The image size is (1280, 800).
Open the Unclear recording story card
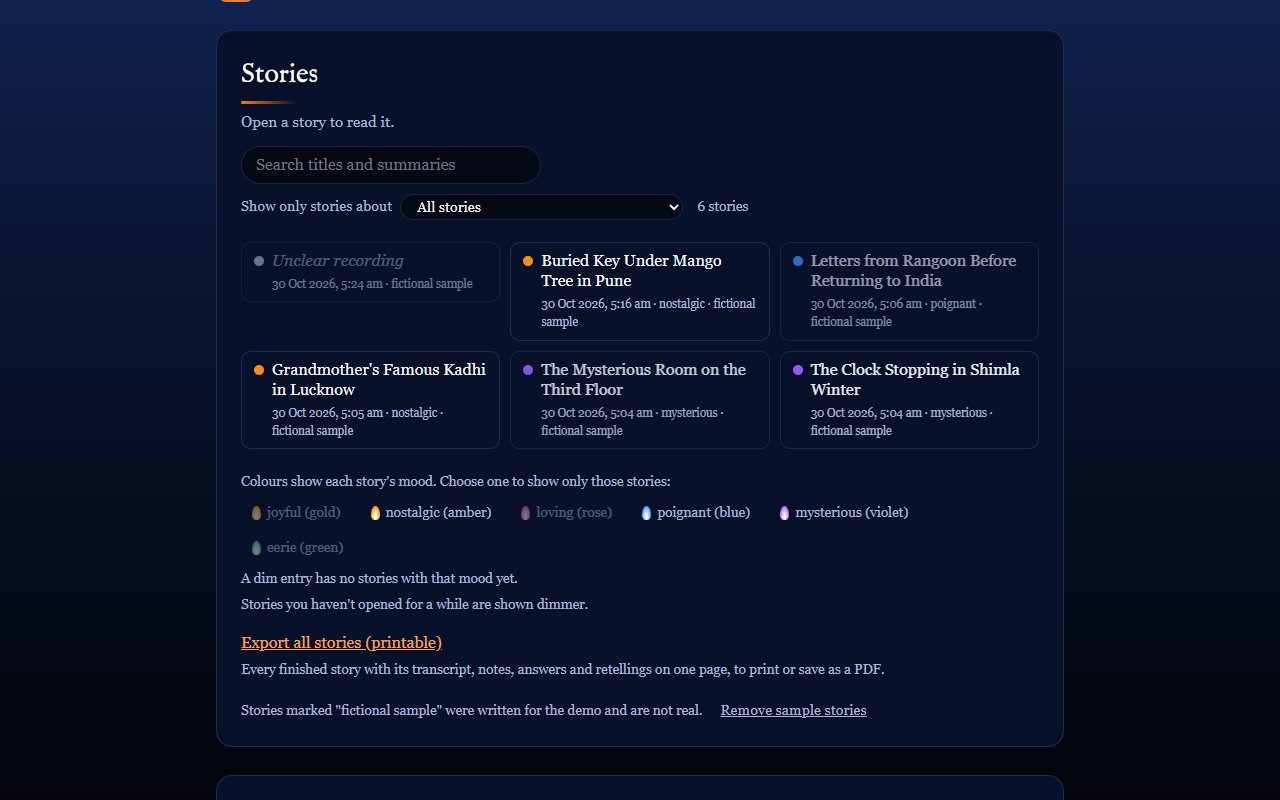coord(370,272)
